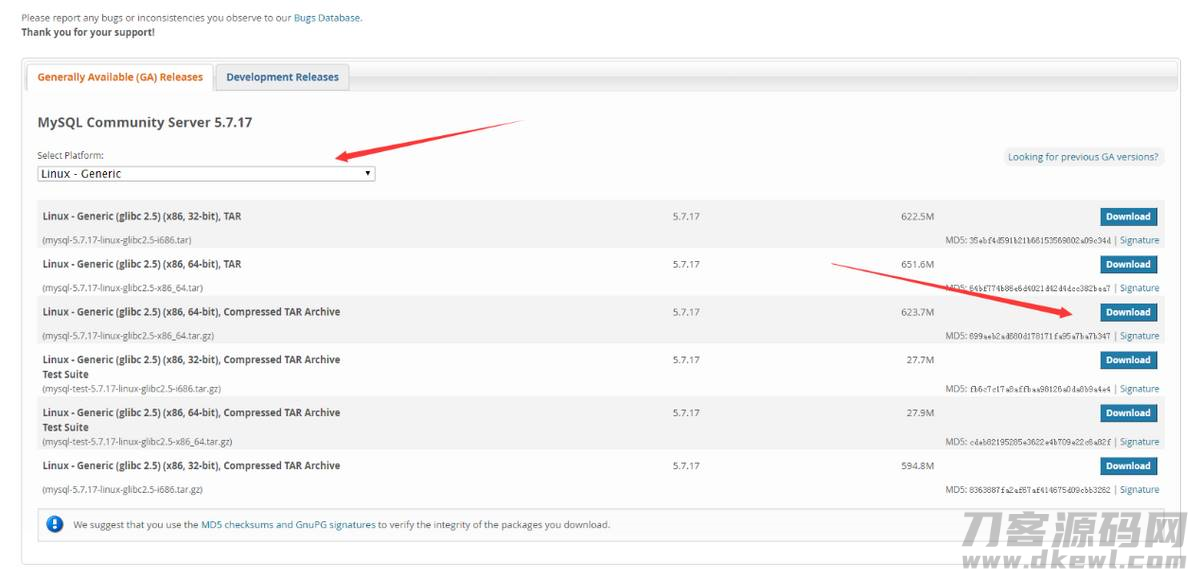Download 64-bit Compressed TAR Archive 623.7M
This screenshot has height=575, width=1200.
click(x=1128, y=313)
